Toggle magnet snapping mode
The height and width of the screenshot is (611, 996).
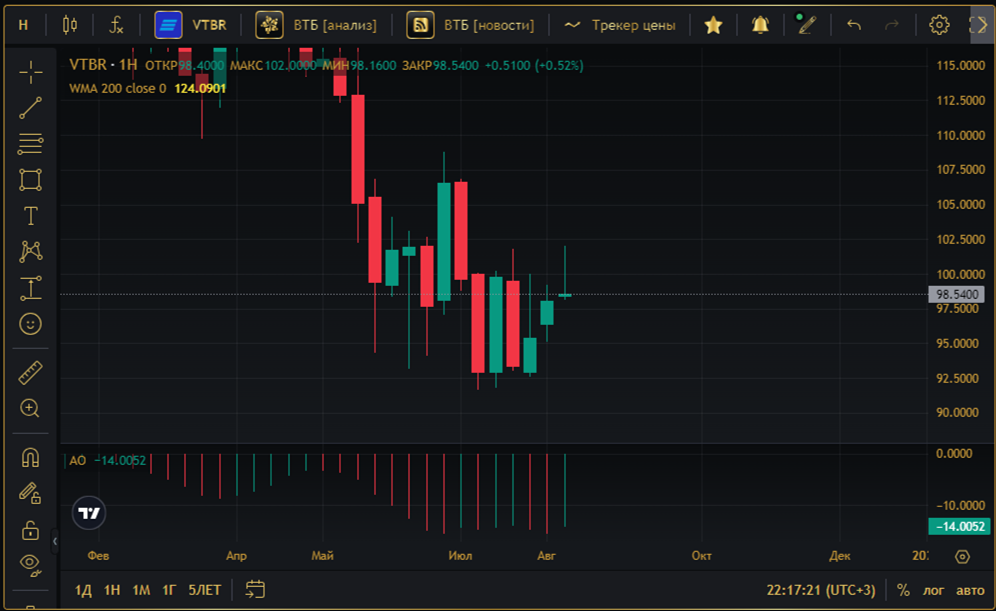[30, 457]
